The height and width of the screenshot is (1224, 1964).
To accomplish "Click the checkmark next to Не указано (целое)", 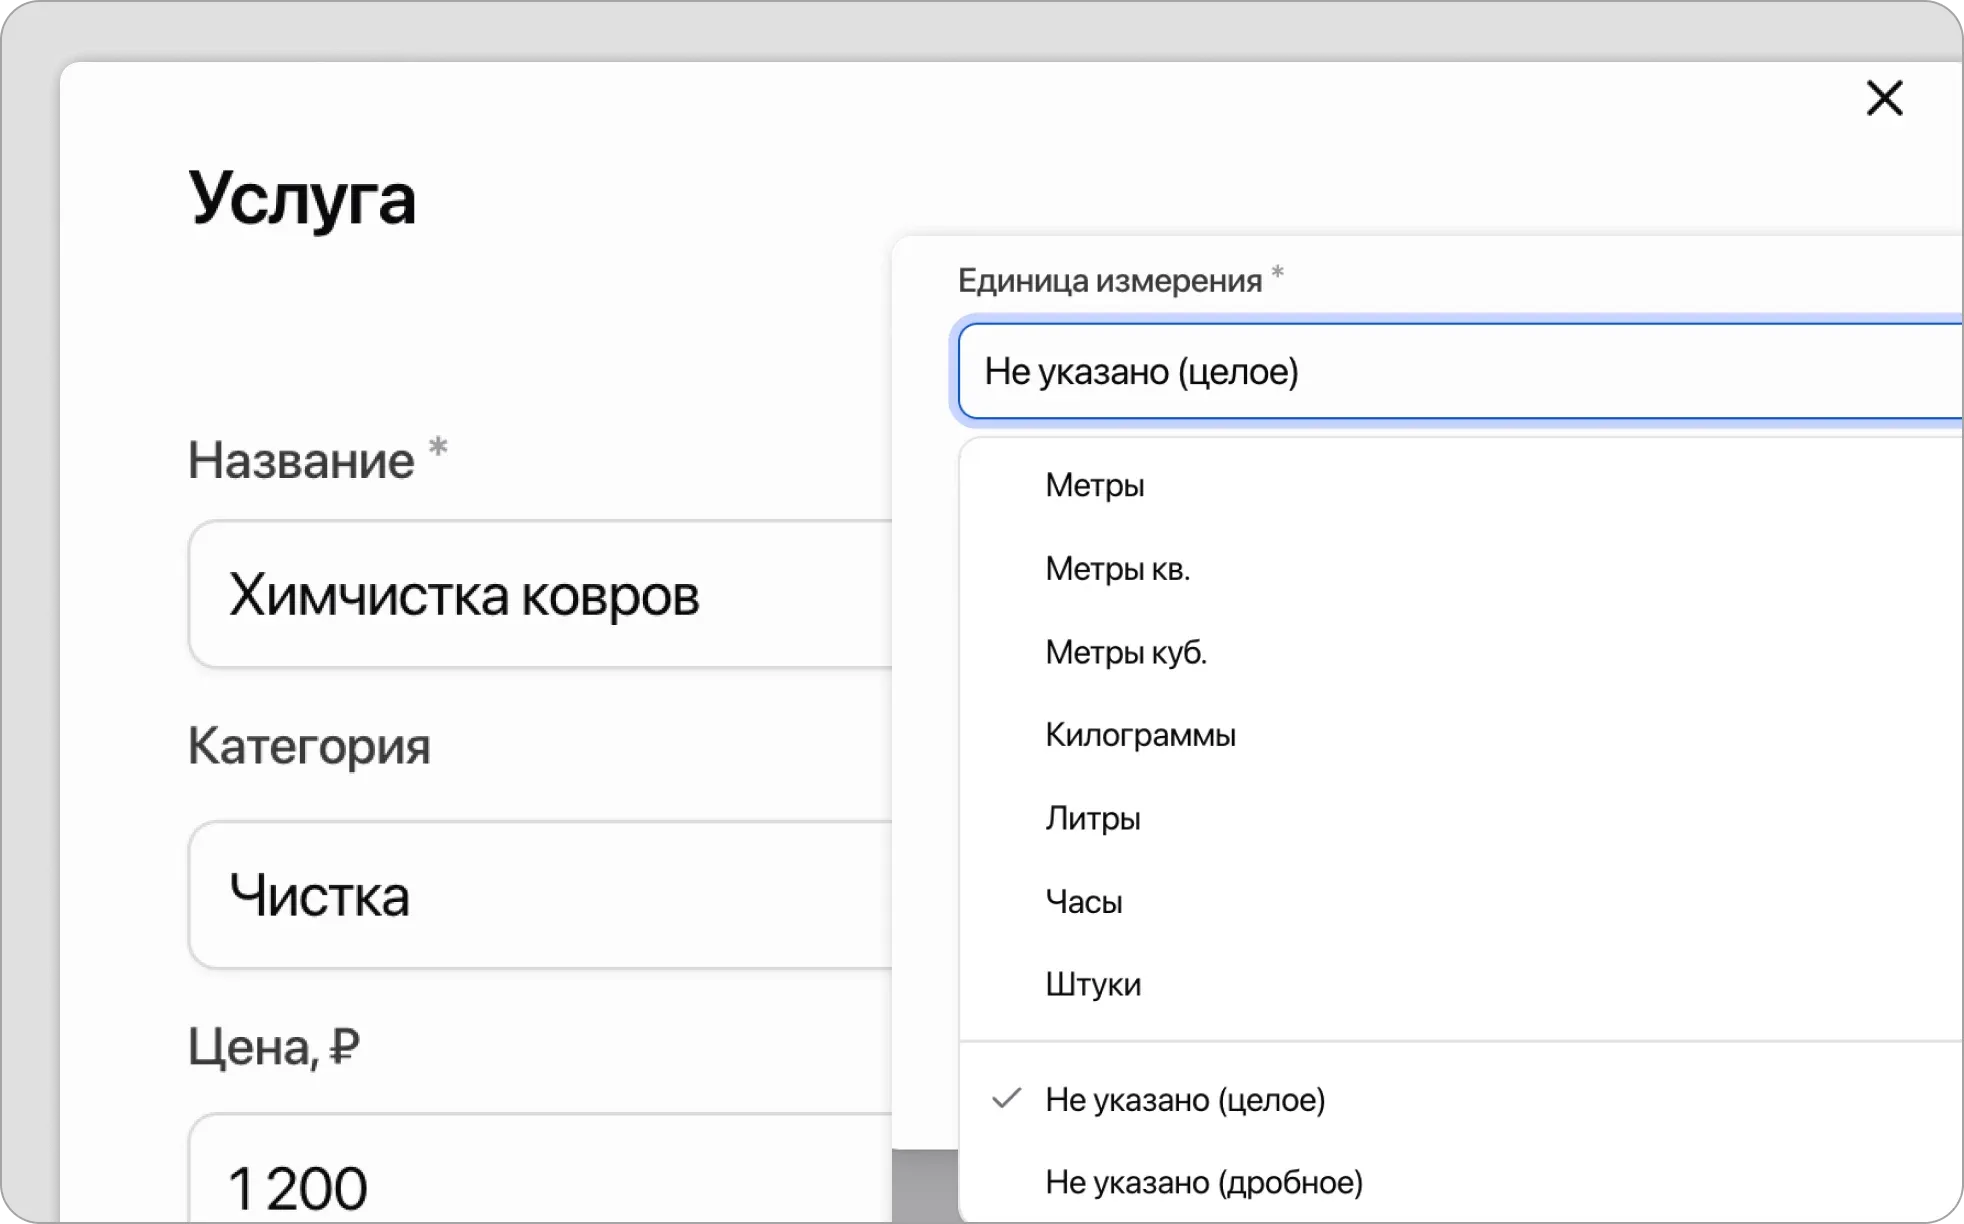I will coord(1006,1100).
